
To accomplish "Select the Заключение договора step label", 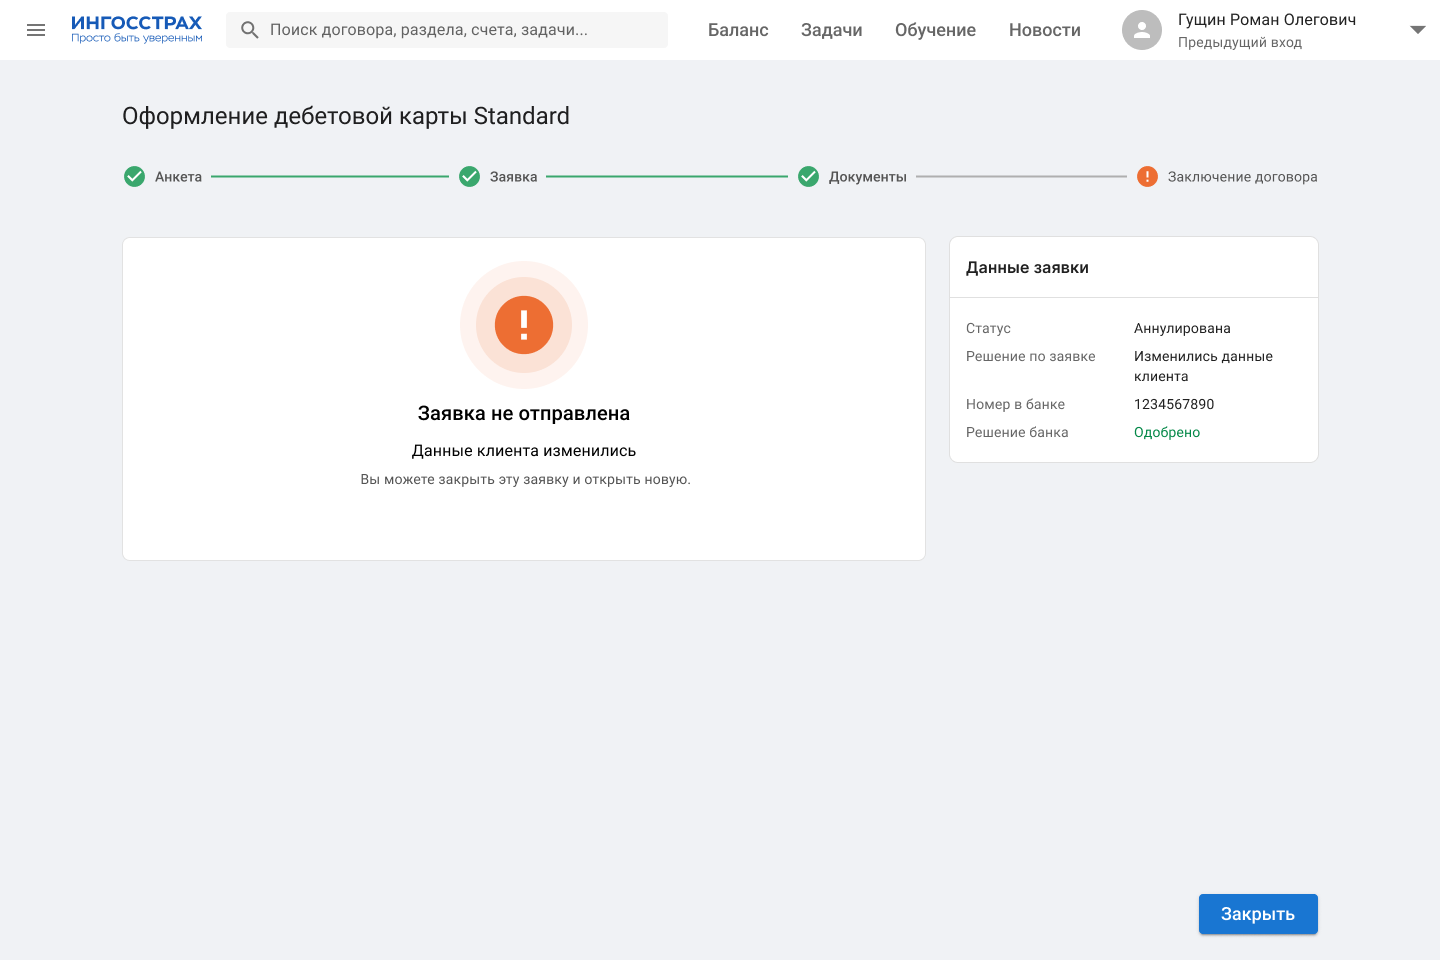I will coord(1242,177).
